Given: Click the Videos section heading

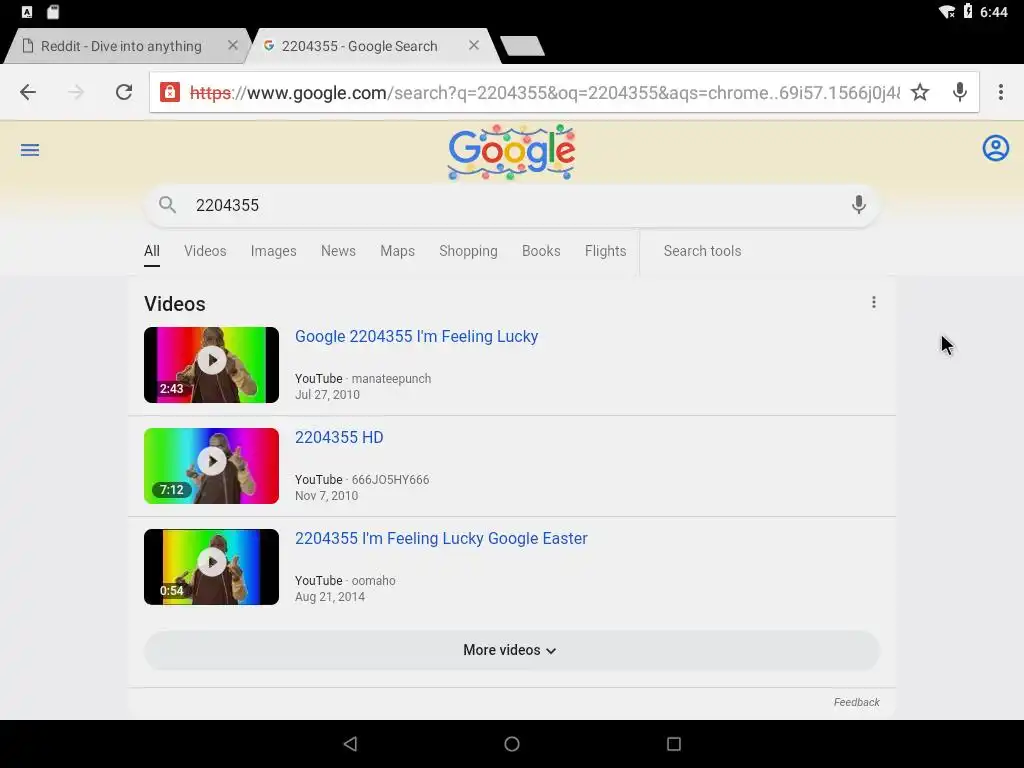Looking at the screenshot, I should coord(175,304).
